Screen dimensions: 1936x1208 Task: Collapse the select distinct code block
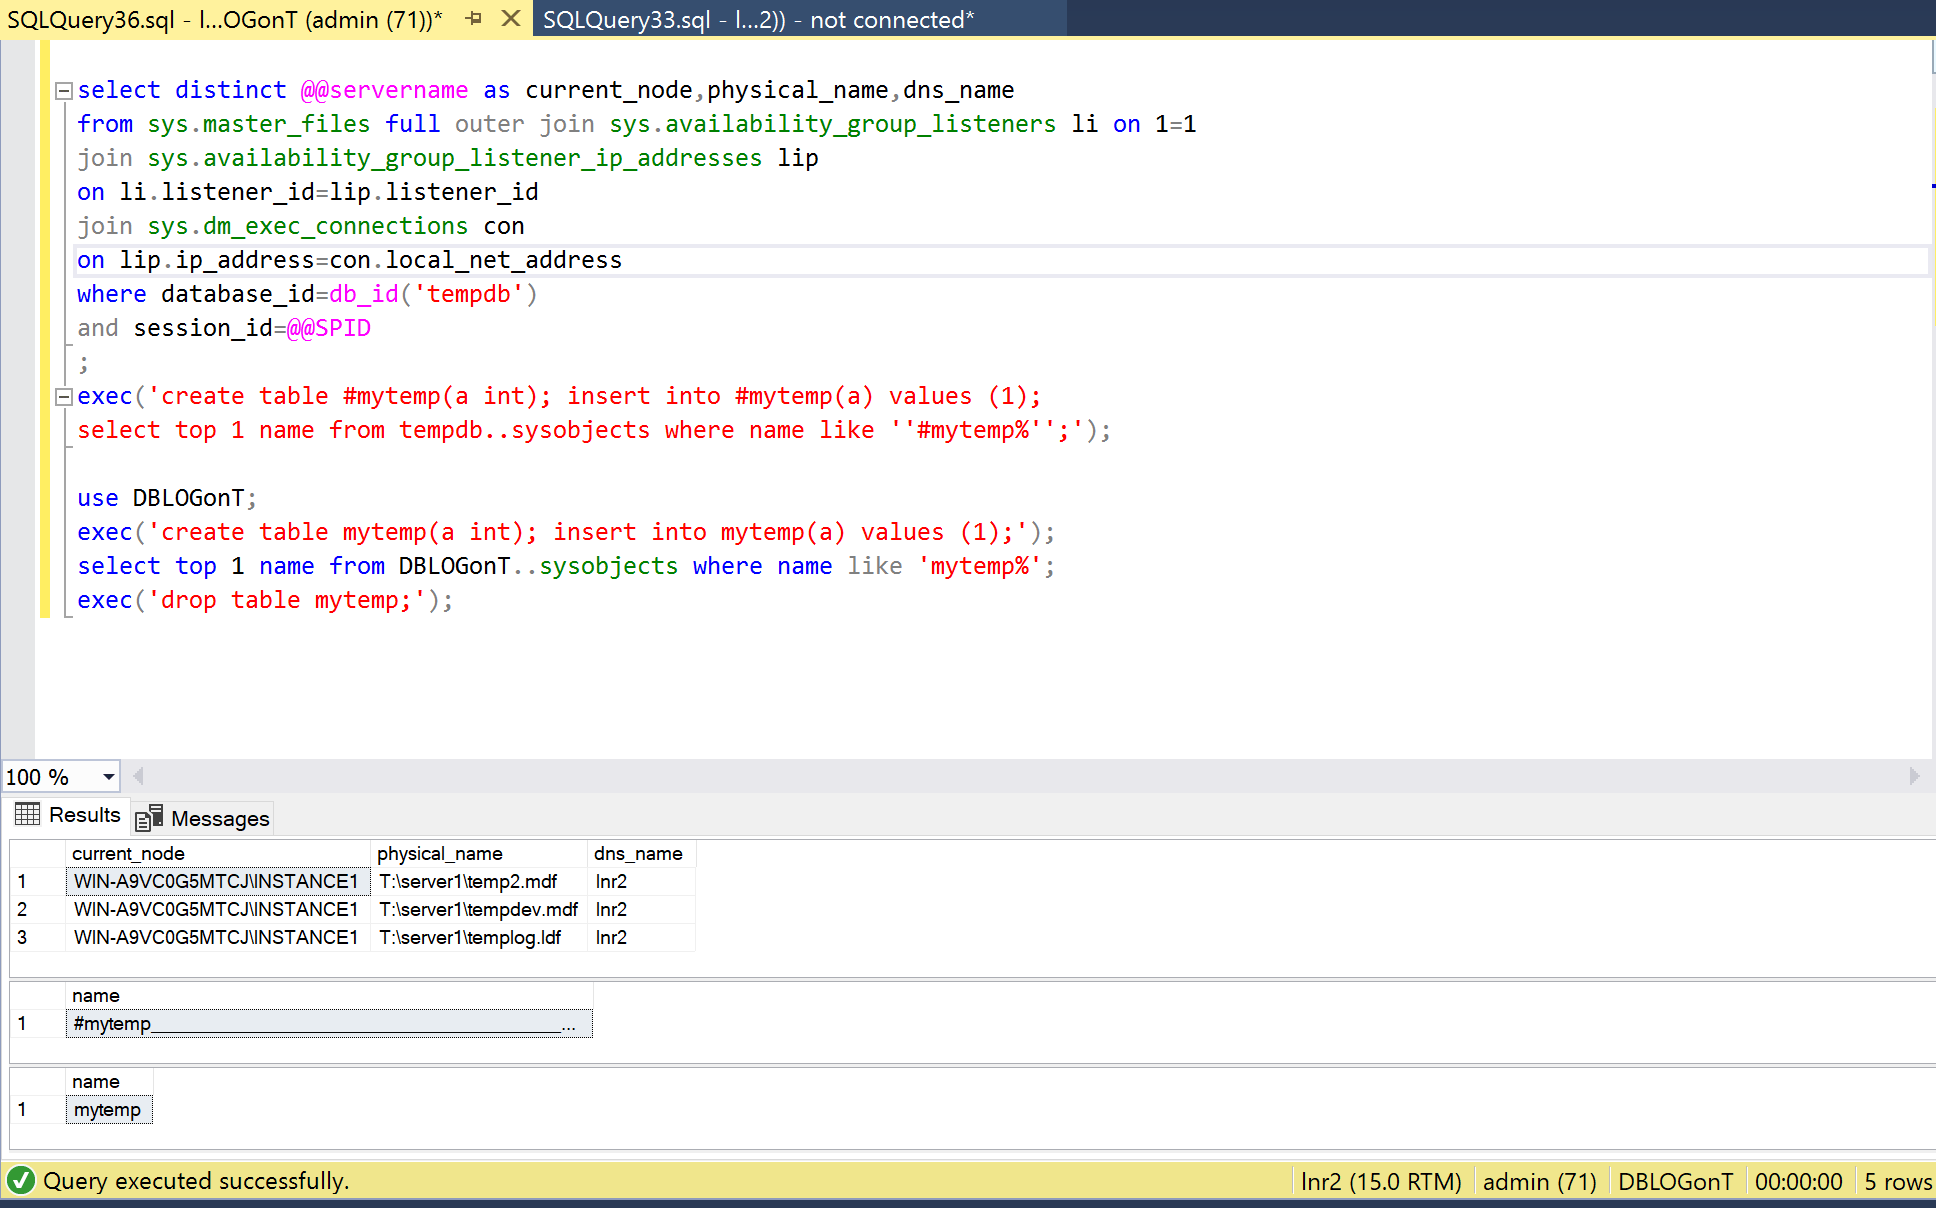pyautogui.click(x=64, y=91)
